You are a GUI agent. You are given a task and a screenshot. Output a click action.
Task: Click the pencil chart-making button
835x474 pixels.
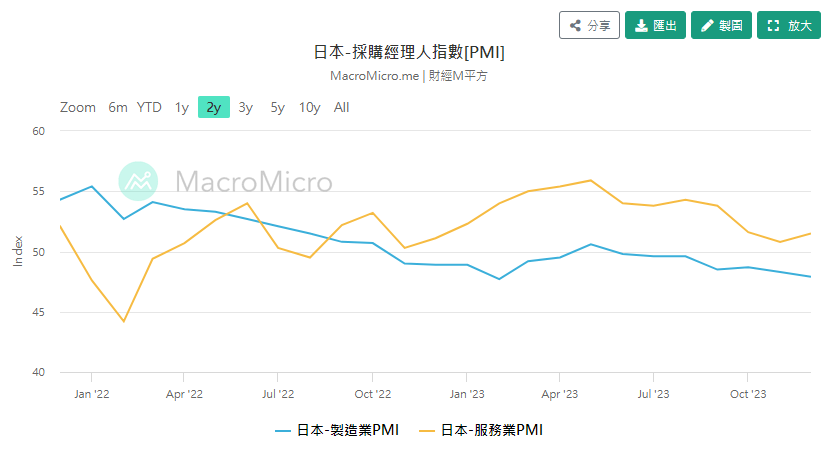pos(721,25)
